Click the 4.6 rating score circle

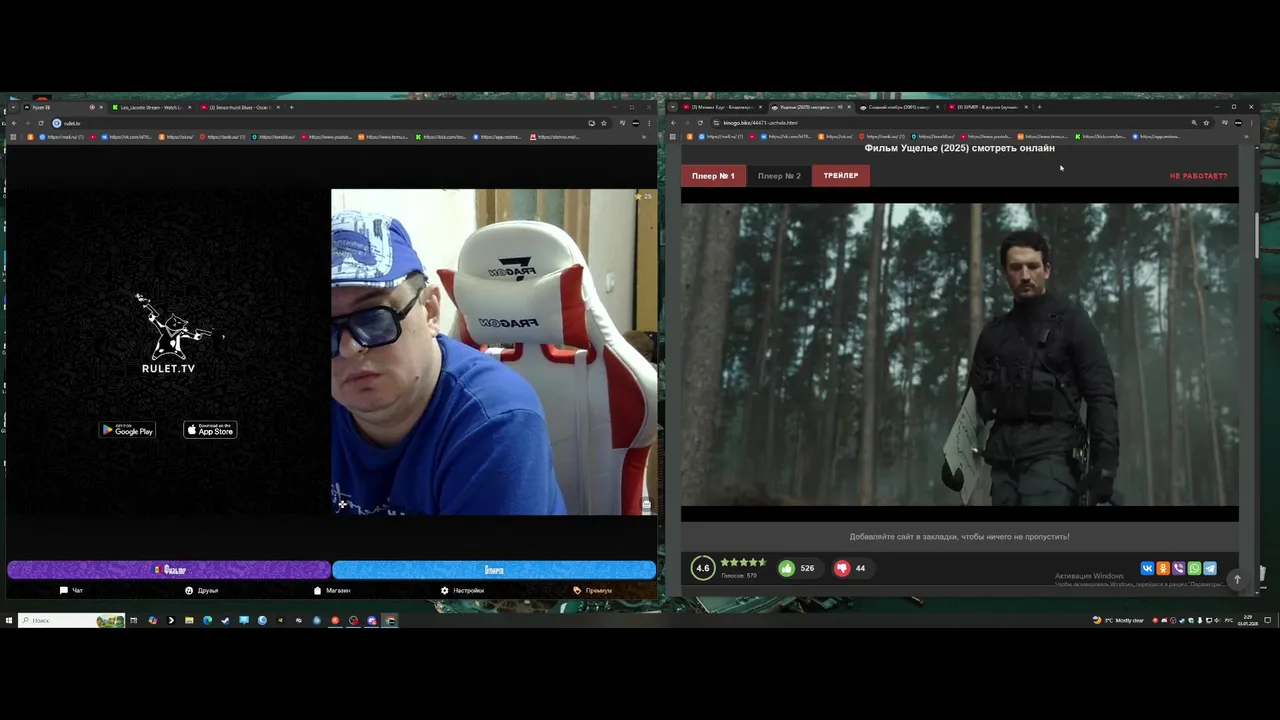pyautogui.click(x=703, y=568)
